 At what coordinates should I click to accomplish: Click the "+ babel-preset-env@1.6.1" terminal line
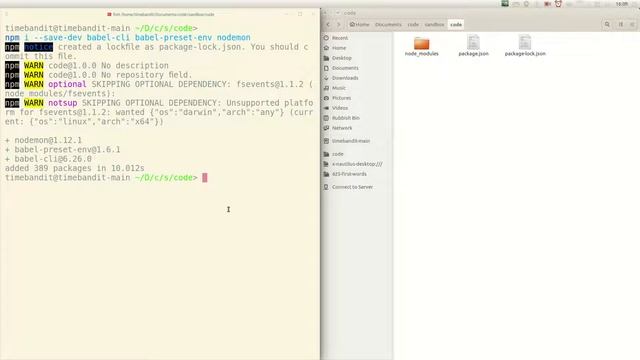coord(62,149)
